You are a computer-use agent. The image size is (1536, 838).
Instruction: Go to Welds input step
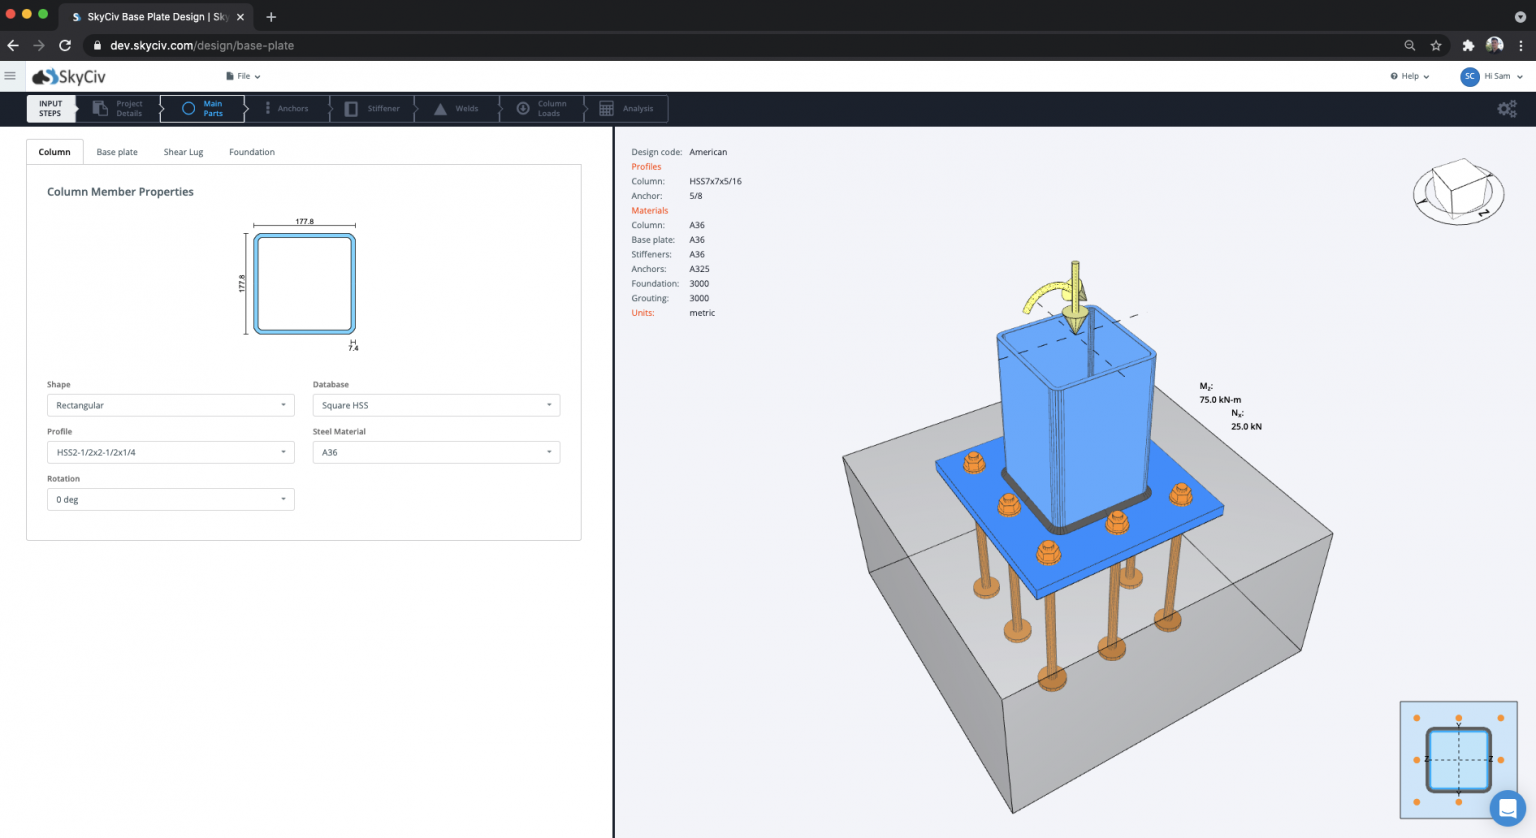point(457,109)
